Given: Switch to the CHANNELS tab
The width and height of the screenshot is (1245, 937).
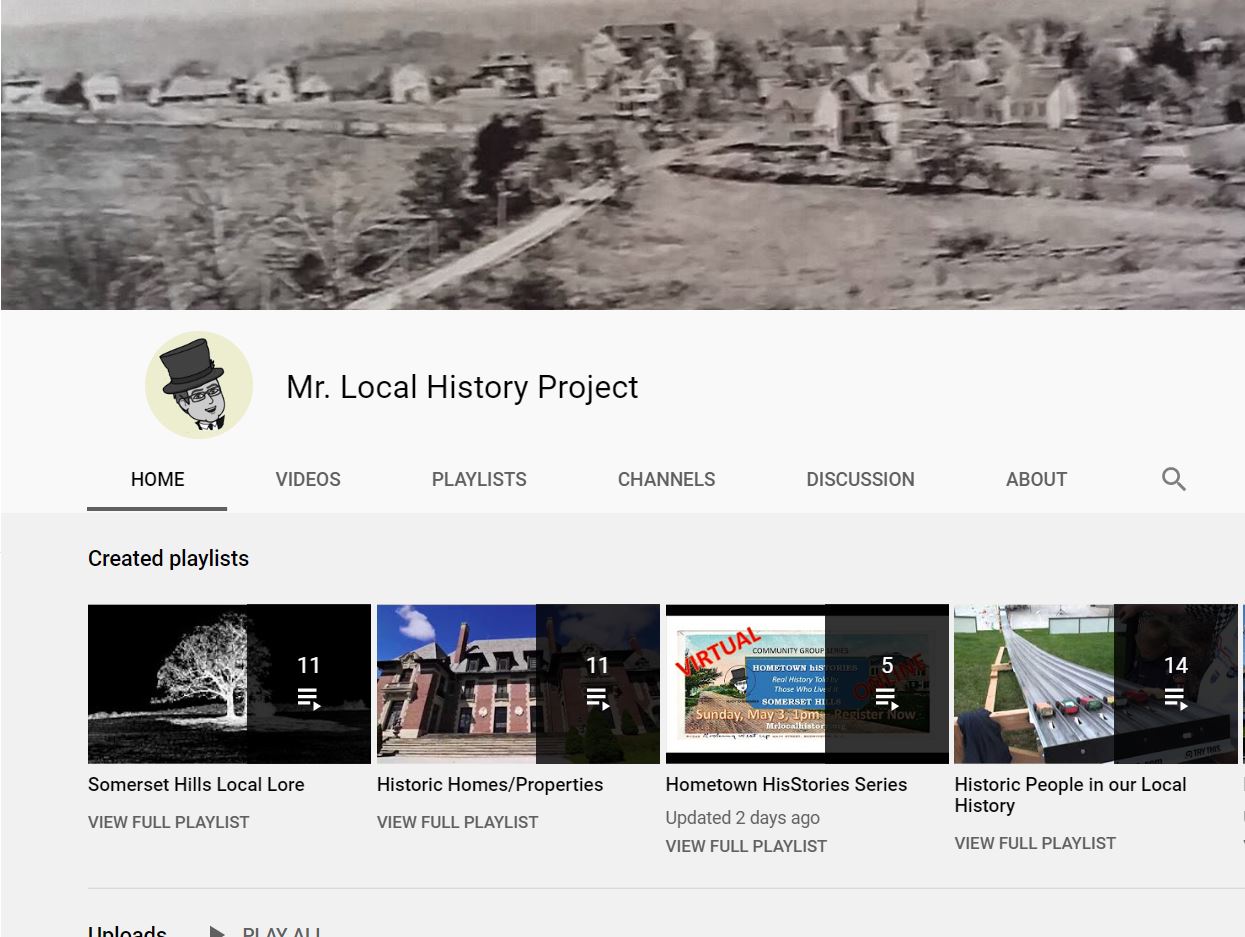Looking at the screenshot, I should click(666, 479).
